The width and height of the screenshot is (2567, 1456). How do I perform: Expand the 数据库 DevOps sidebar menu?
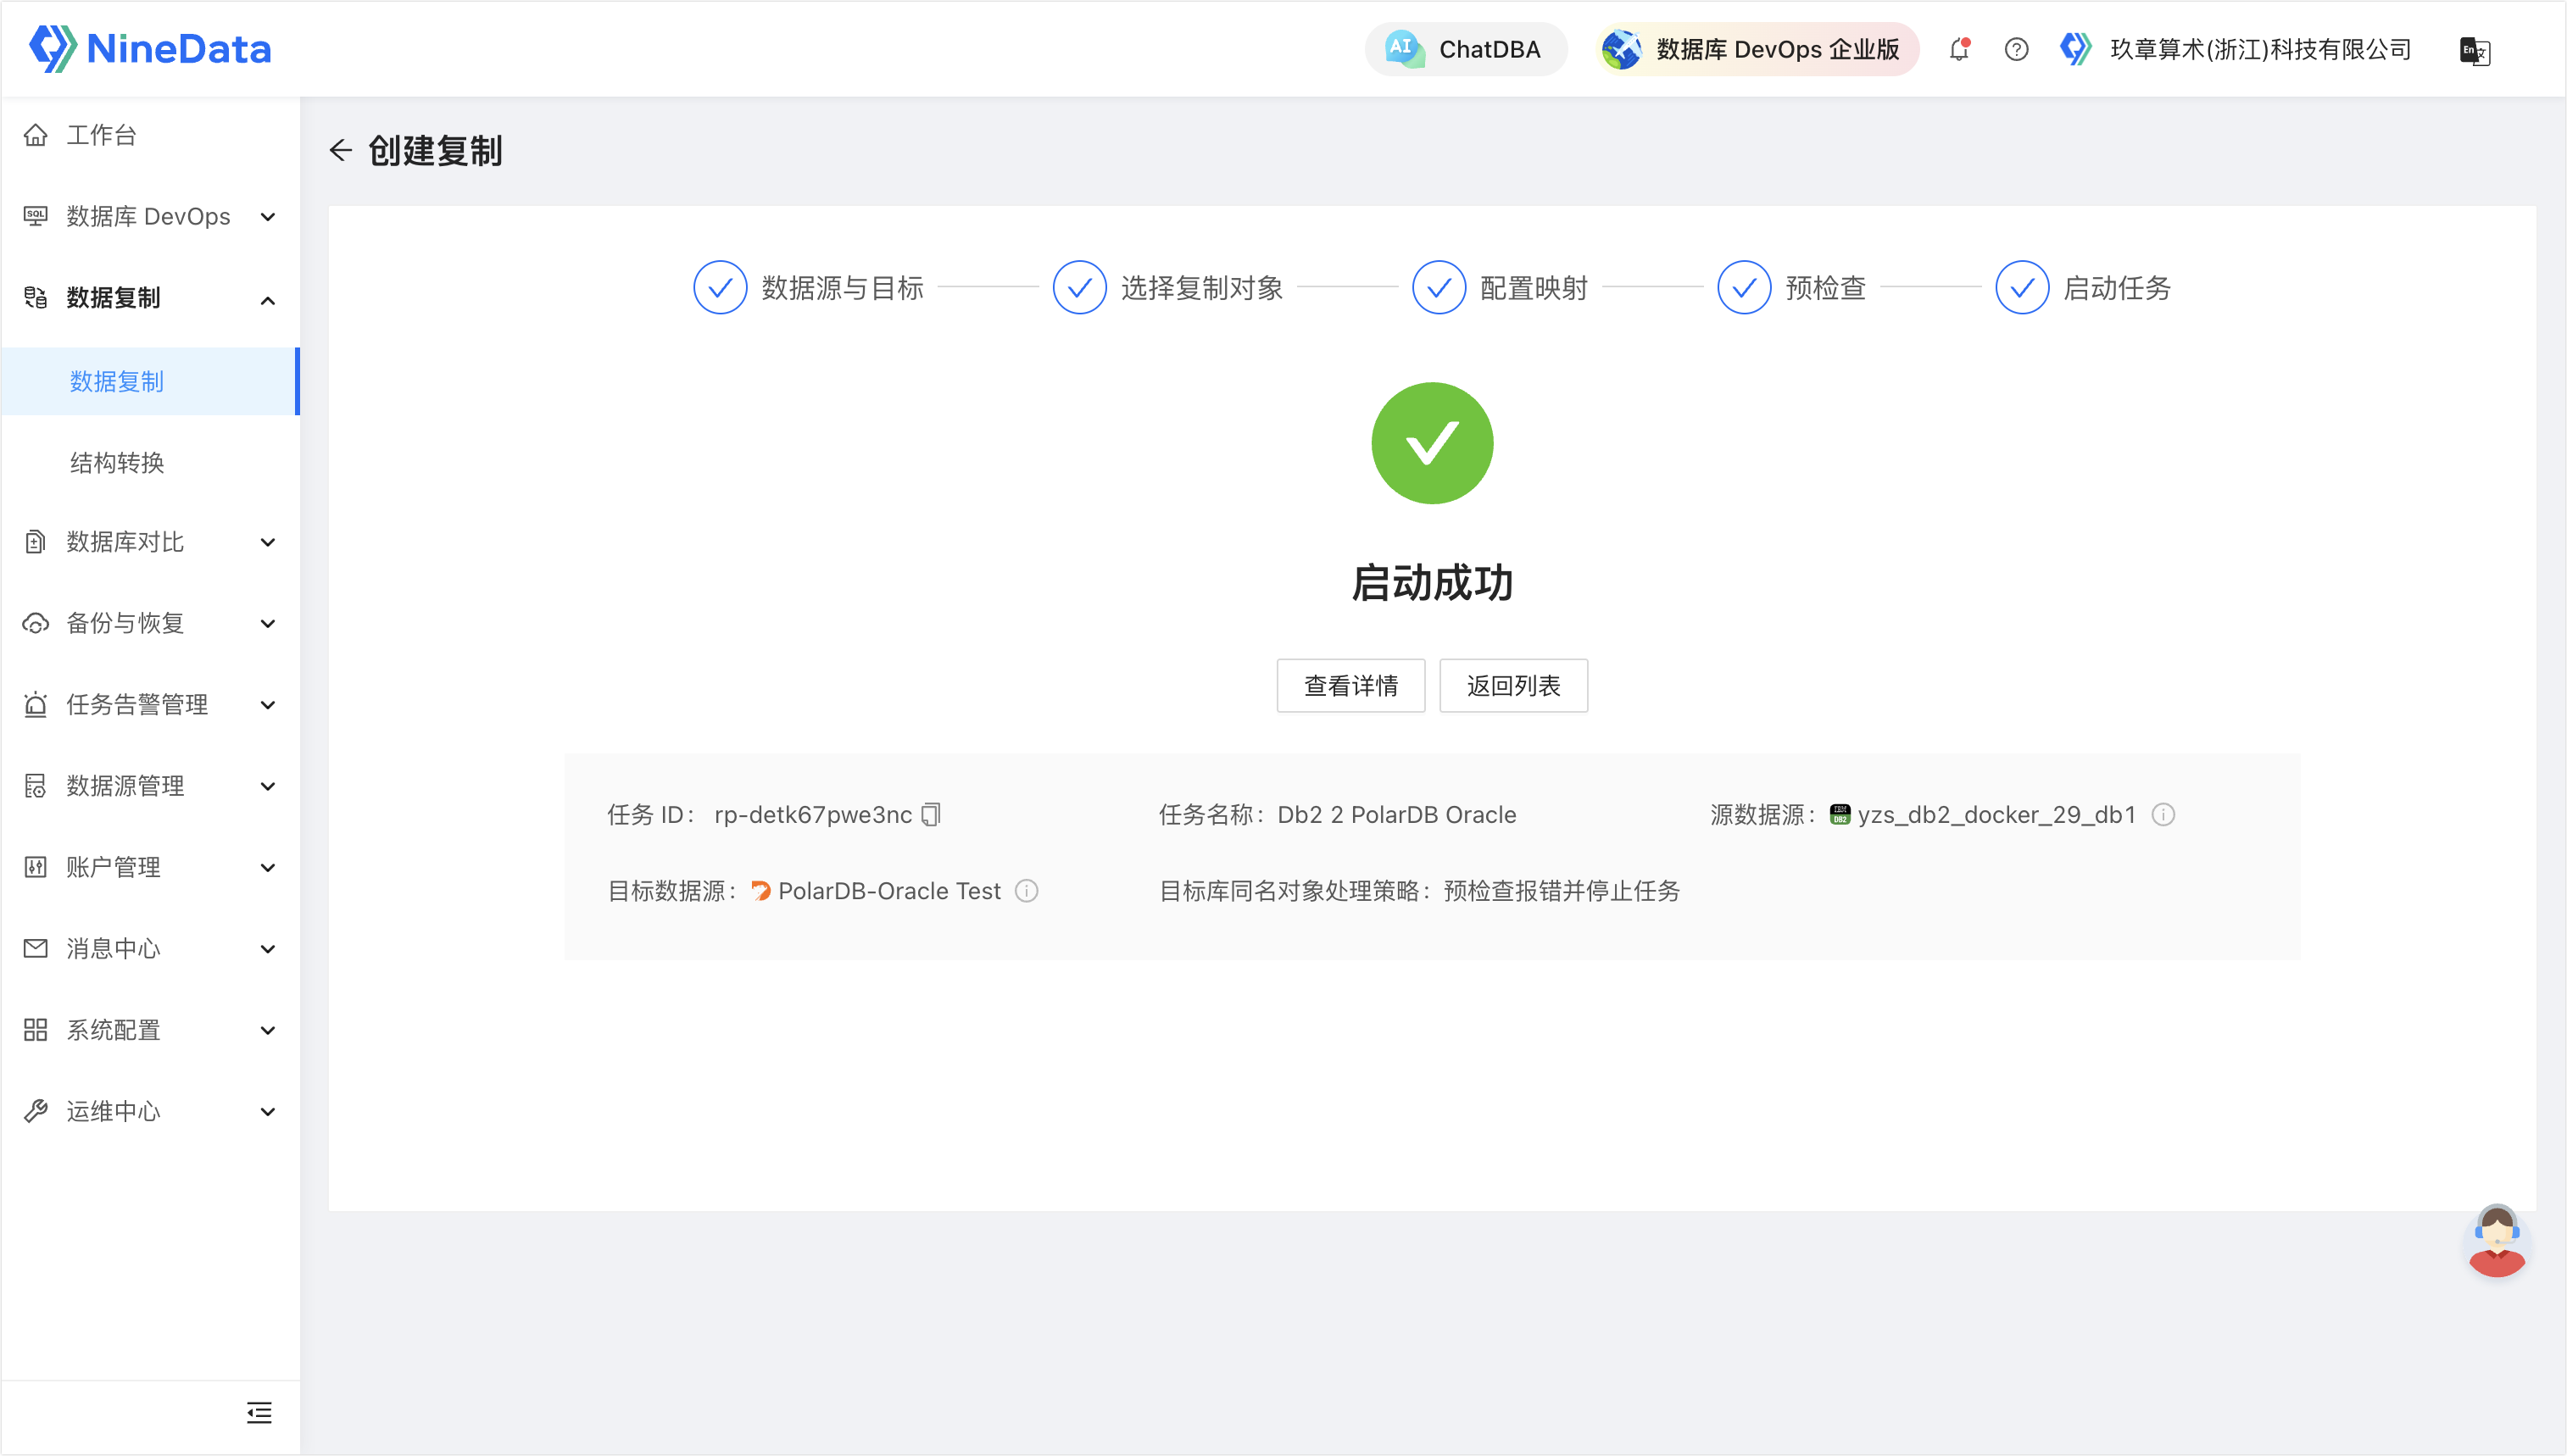tap(150, 217)
